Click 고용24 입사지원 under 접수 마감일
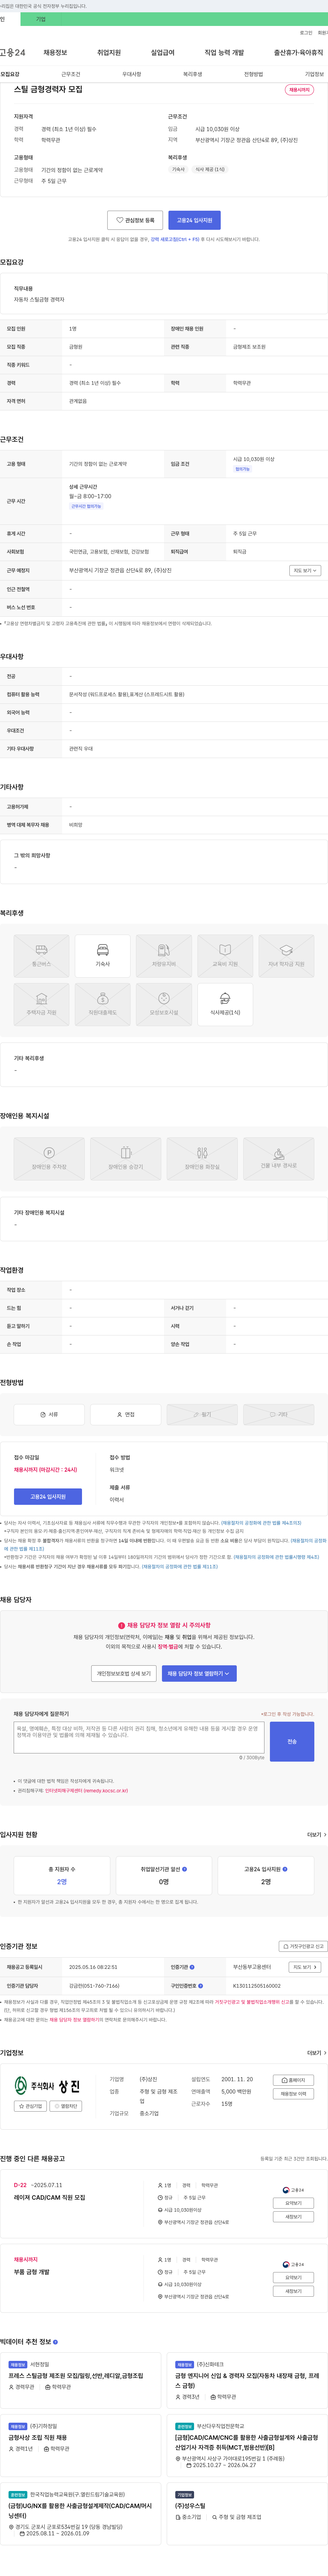The width and height of the screenshot is (328, 2576). point(48,1497)
